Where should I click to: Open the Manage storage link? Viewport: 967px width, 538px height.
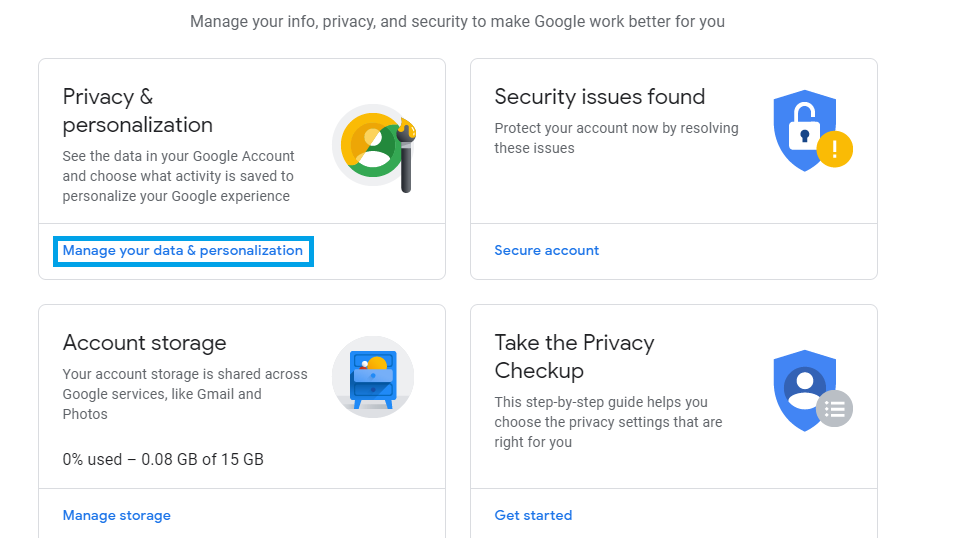[117, 516]
